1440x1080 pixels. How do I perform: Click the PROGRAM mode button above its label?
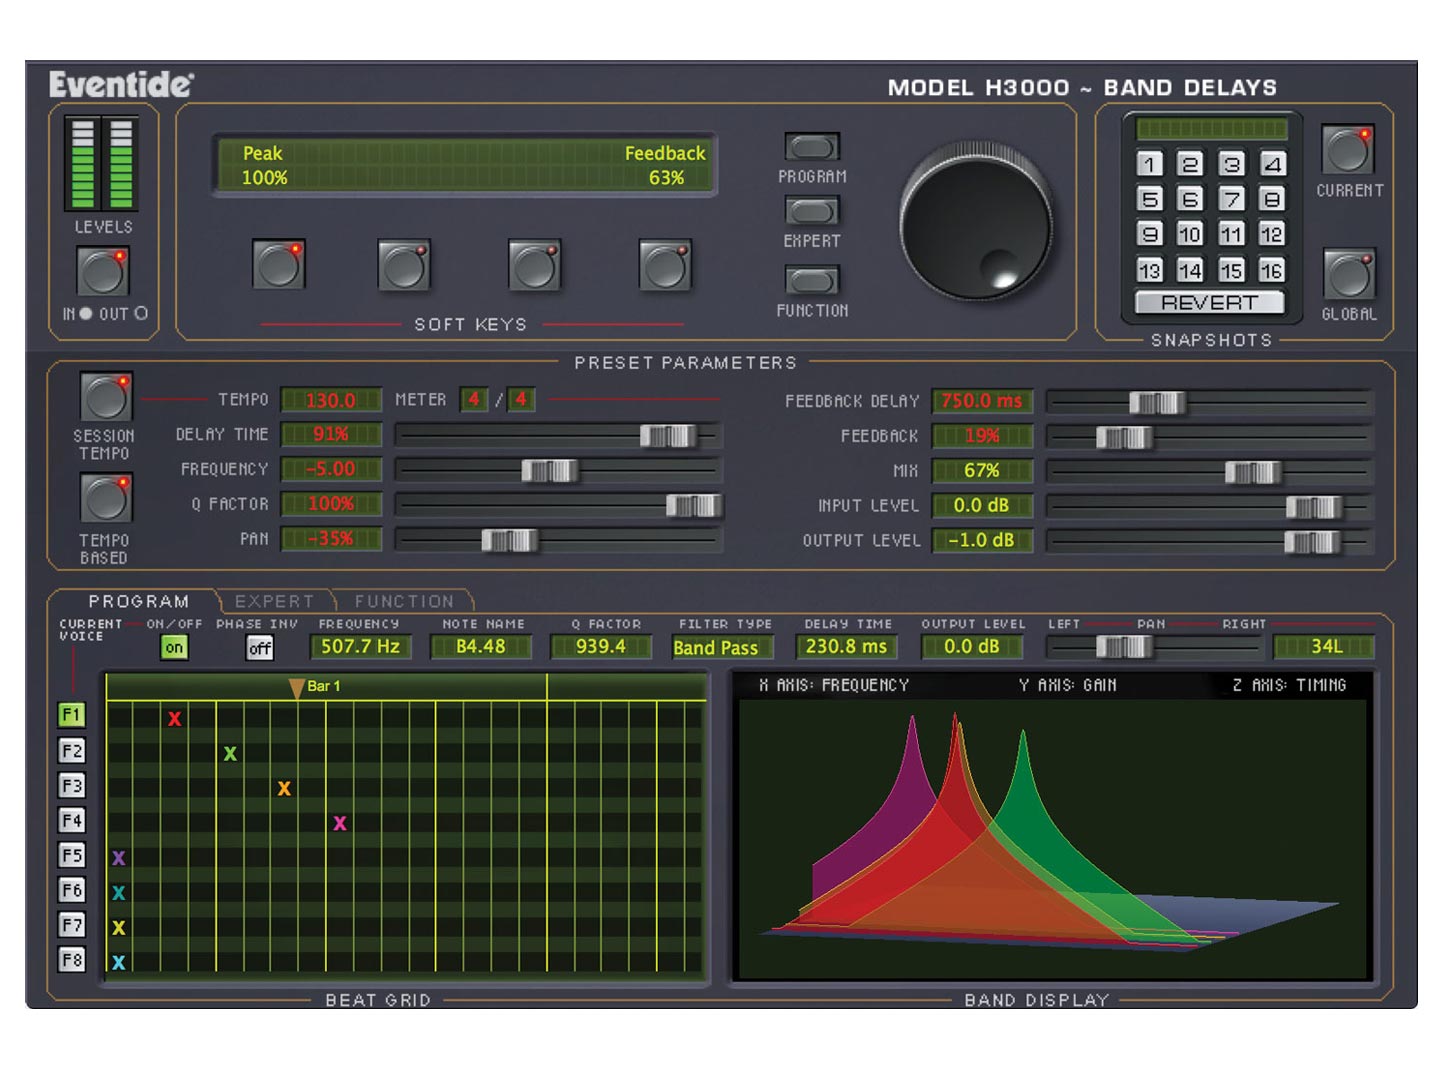(812, 147)
